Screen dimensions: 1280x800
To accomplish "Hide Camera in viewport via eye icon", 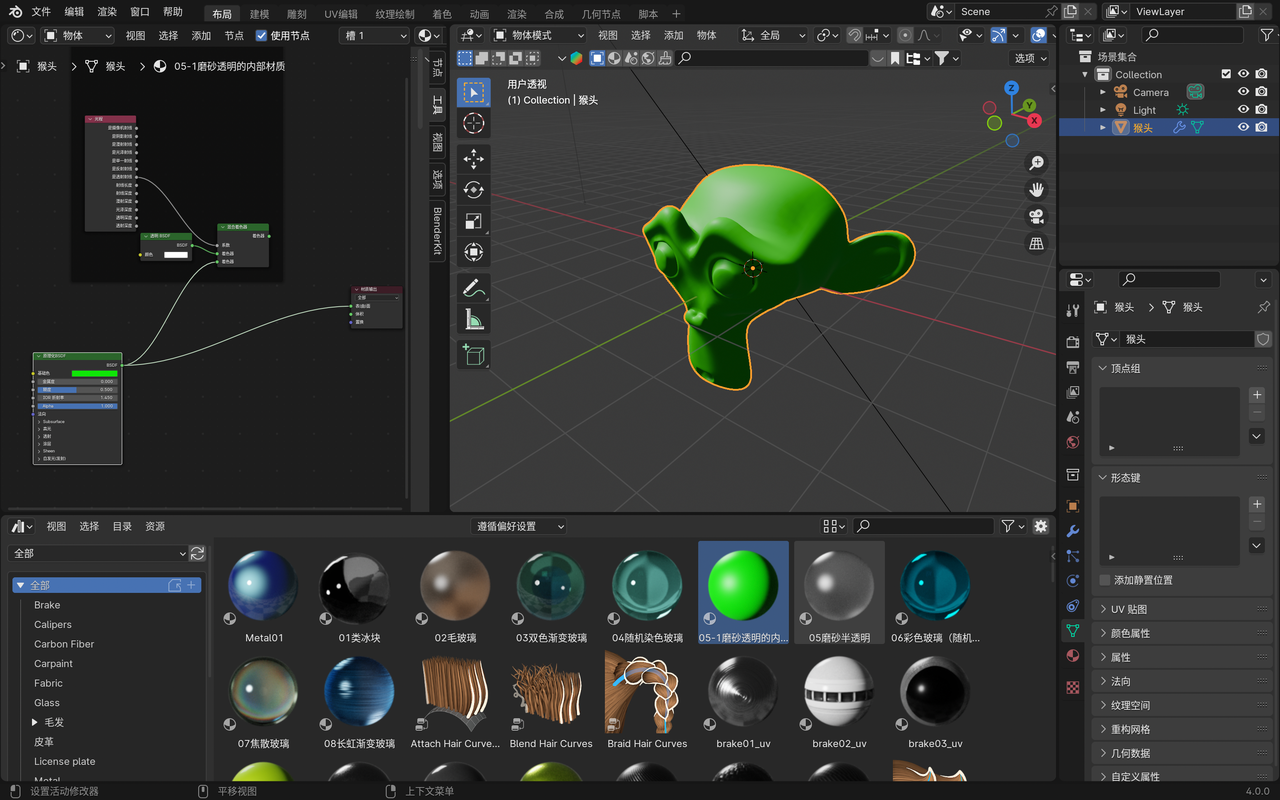I will [1244, 92].
